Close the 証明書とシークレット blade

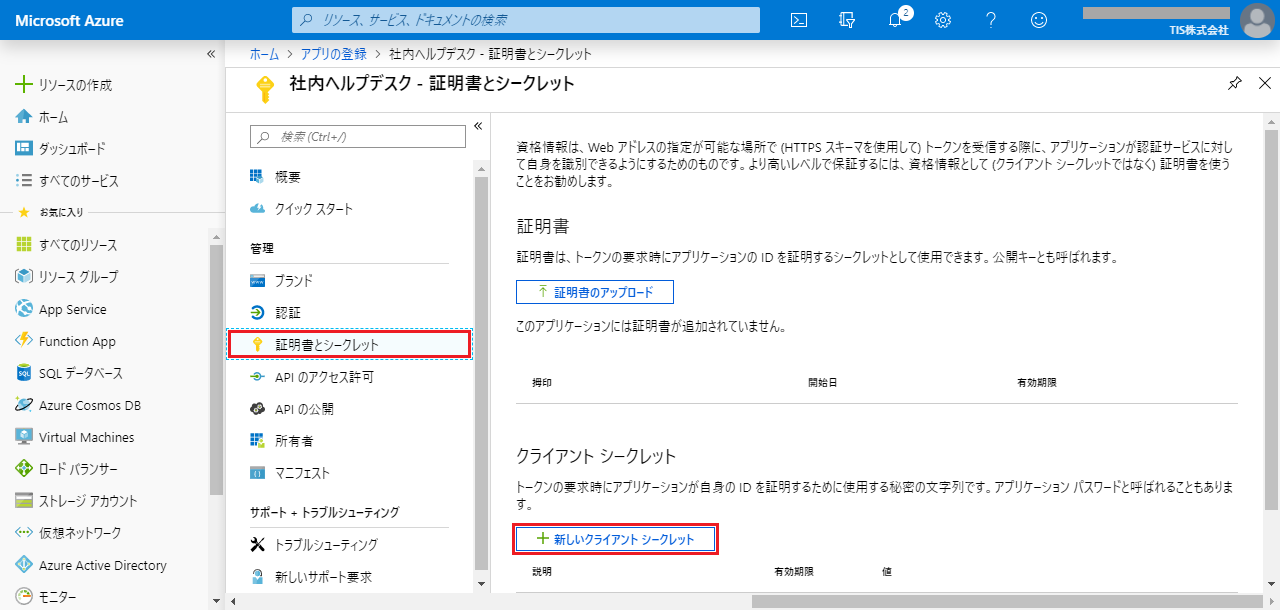(1264, 84)
